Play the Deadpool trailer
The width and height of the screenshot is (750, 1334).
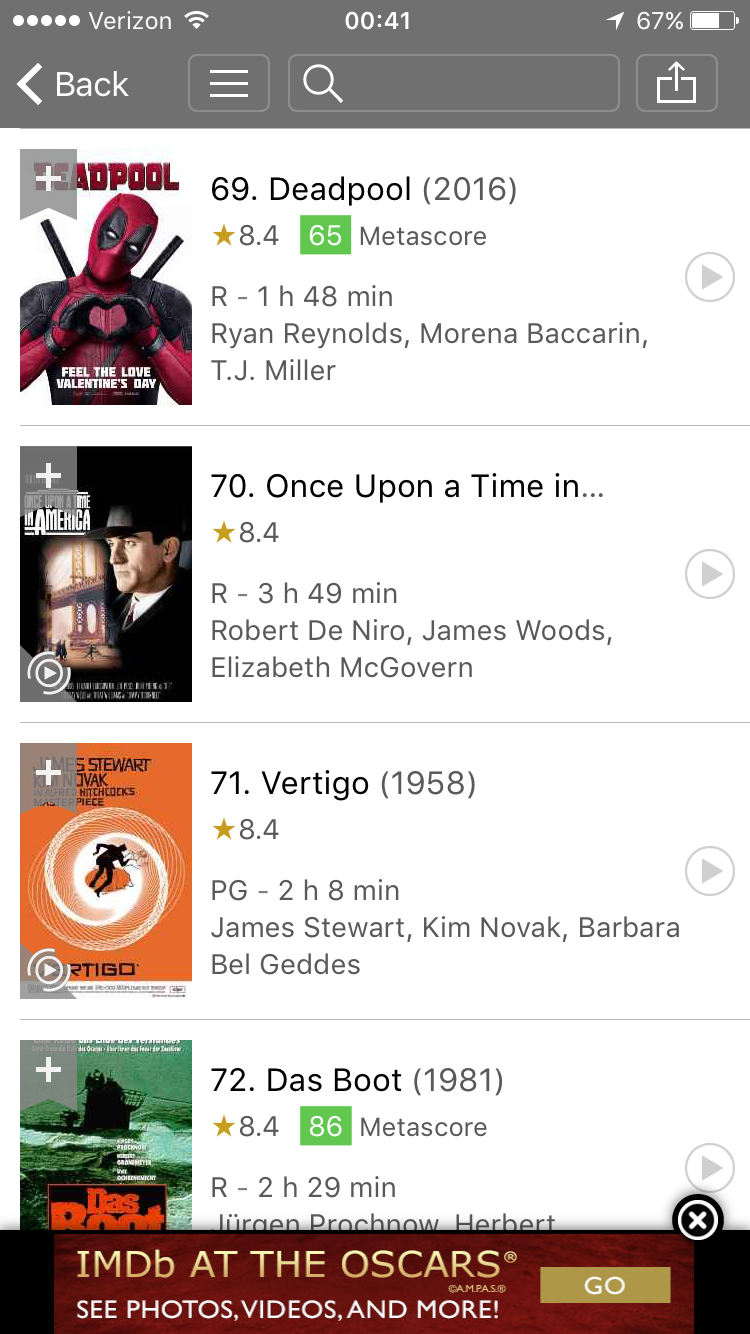tap(710, 277)
